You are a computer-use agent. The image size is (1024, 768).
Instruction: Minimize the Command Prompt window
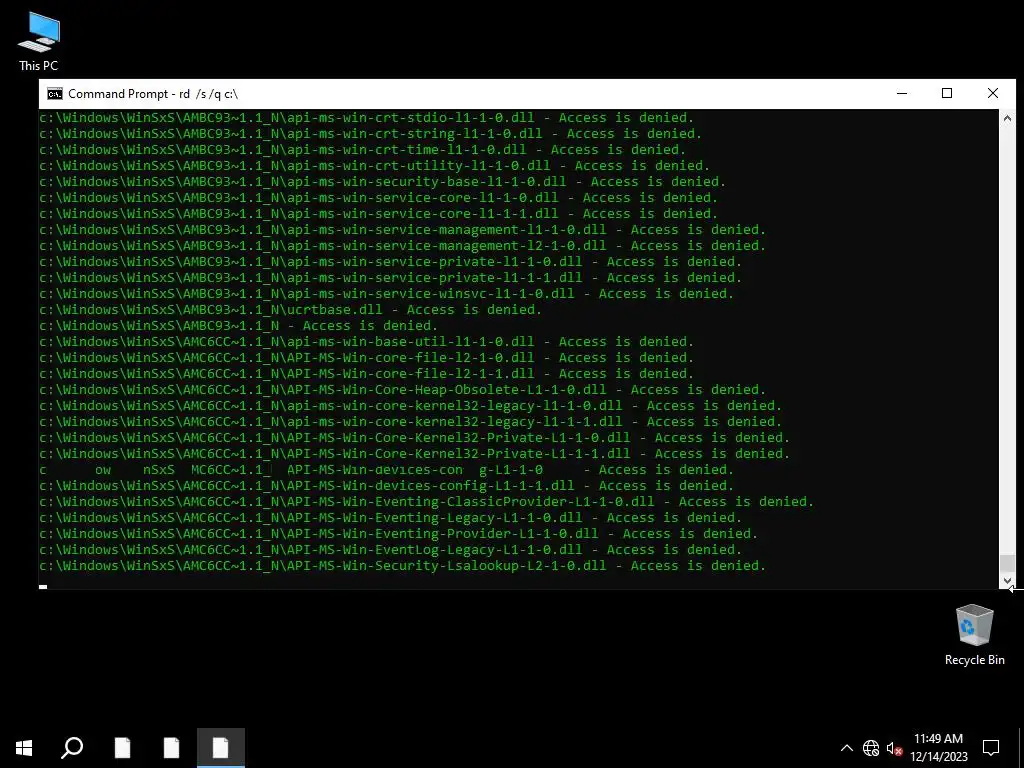click(902, 93)
